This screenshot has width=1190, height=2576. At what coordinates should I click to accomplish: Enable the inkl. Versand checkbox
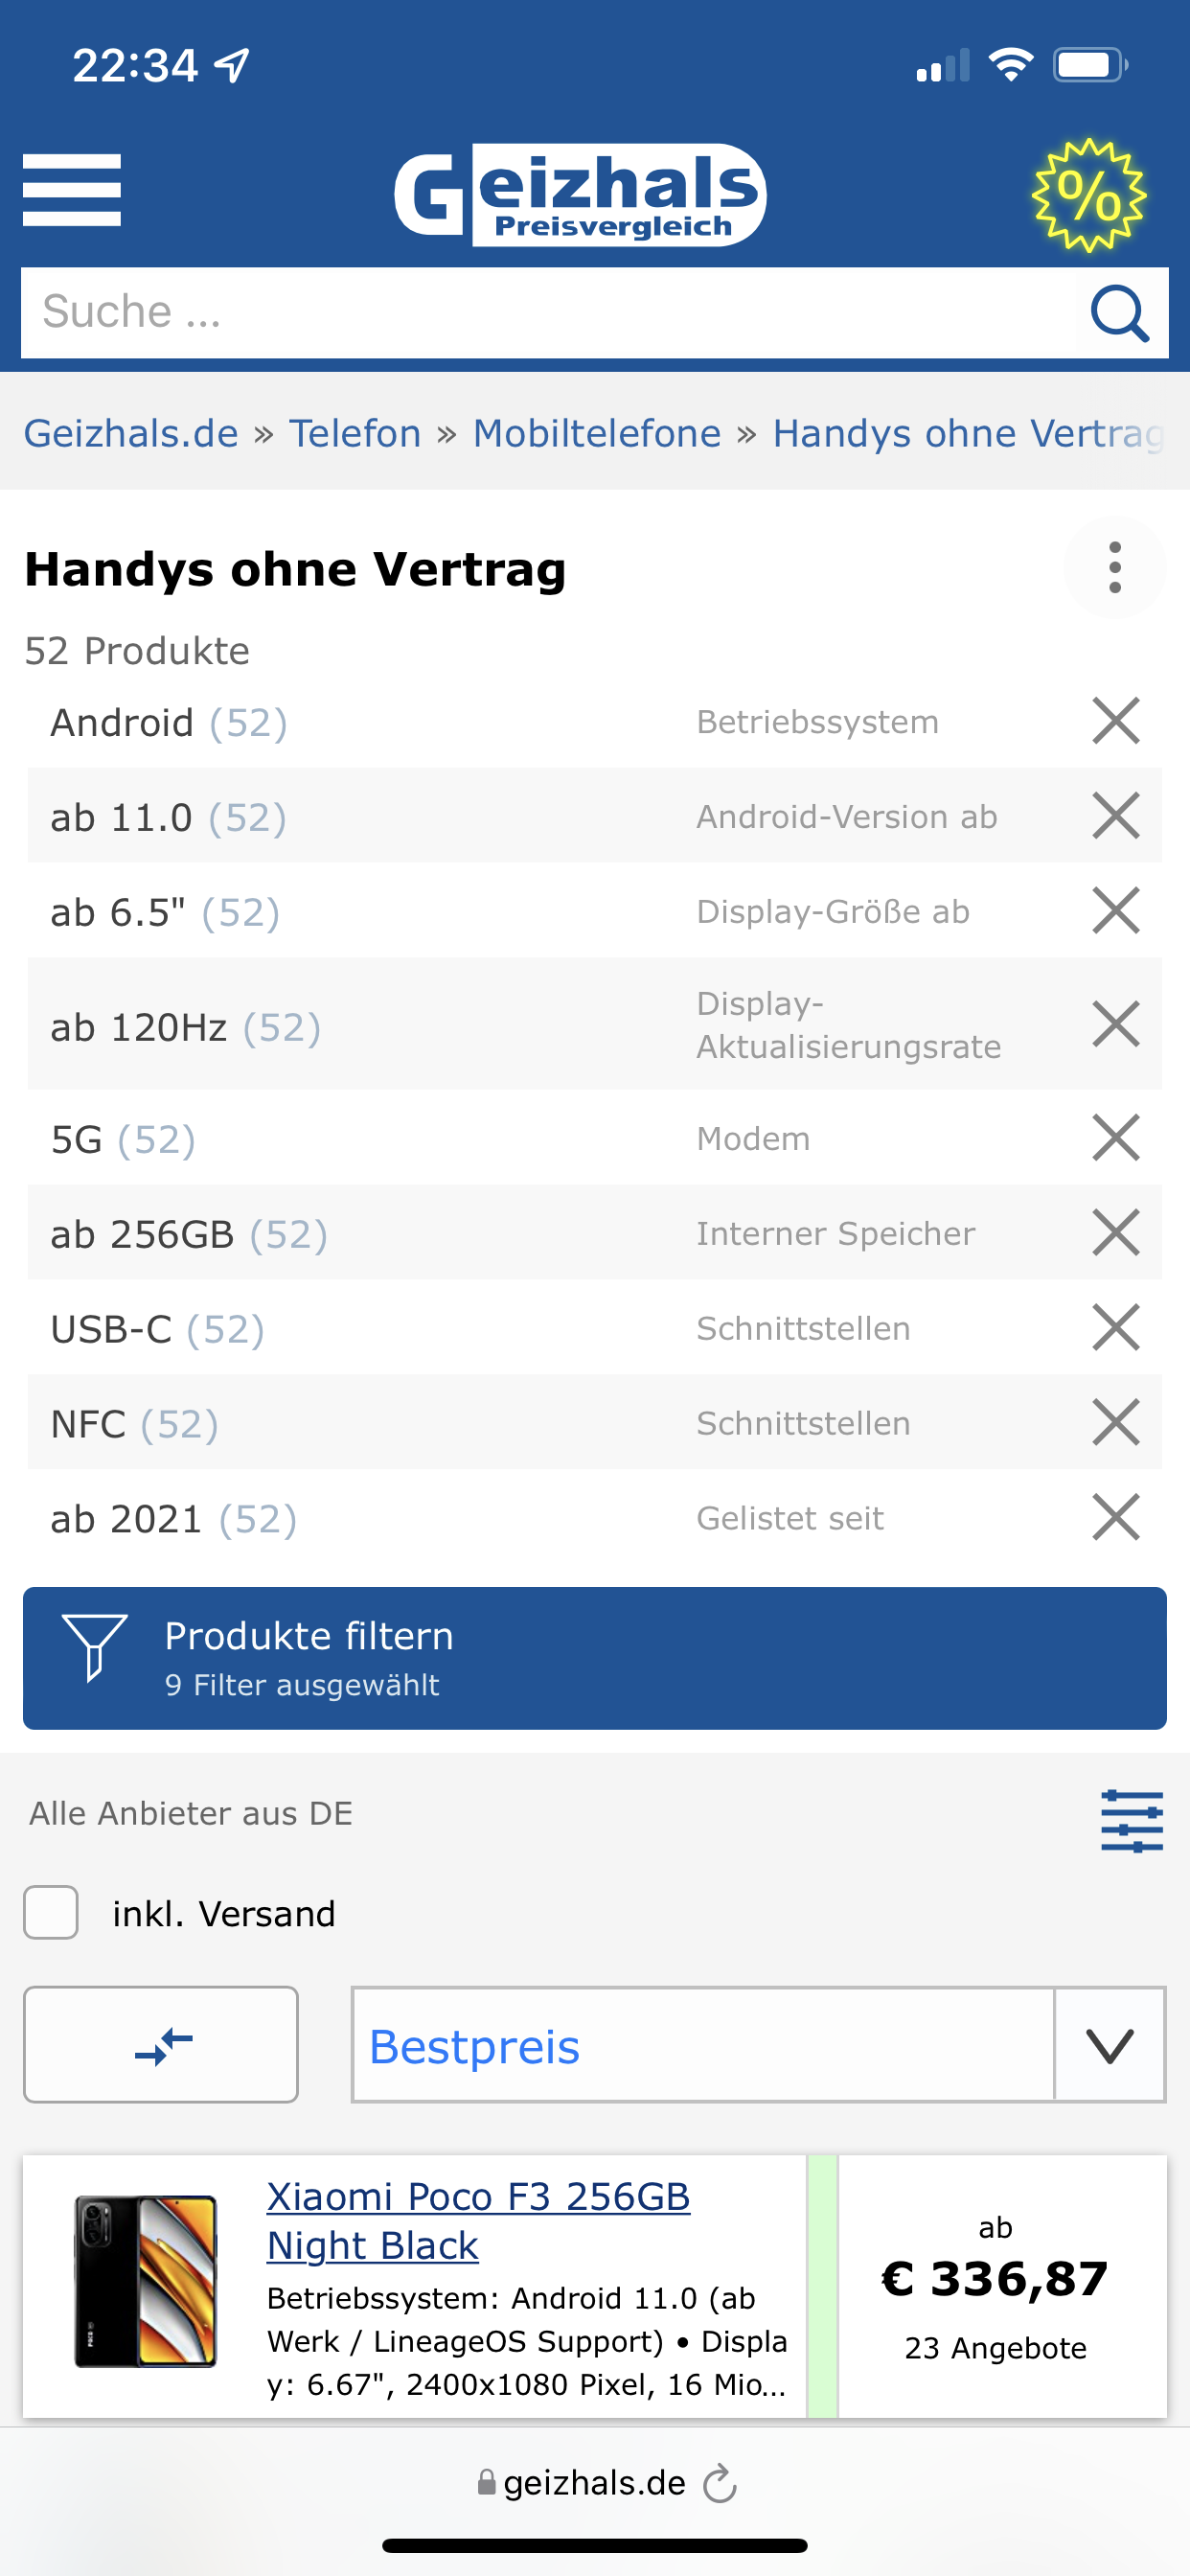tap(51, 1913)
